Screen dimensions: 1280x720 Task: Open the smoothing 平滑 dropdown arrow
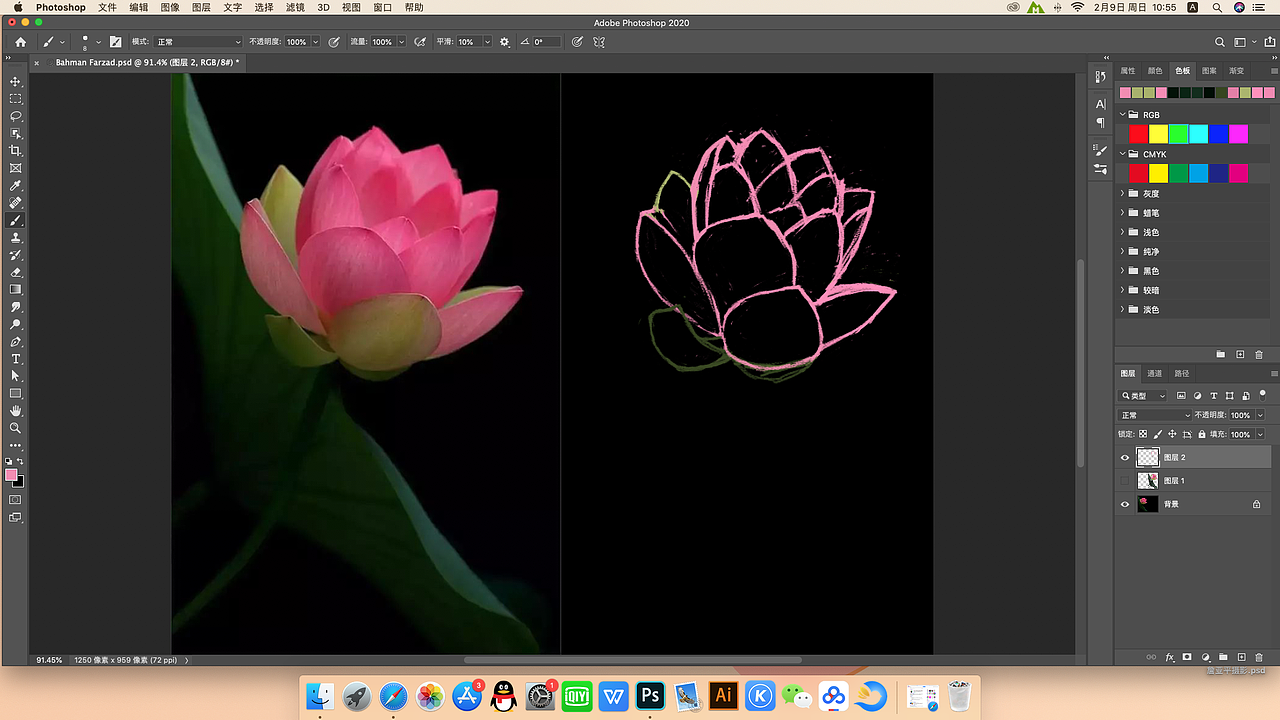[x=487, y=42]
